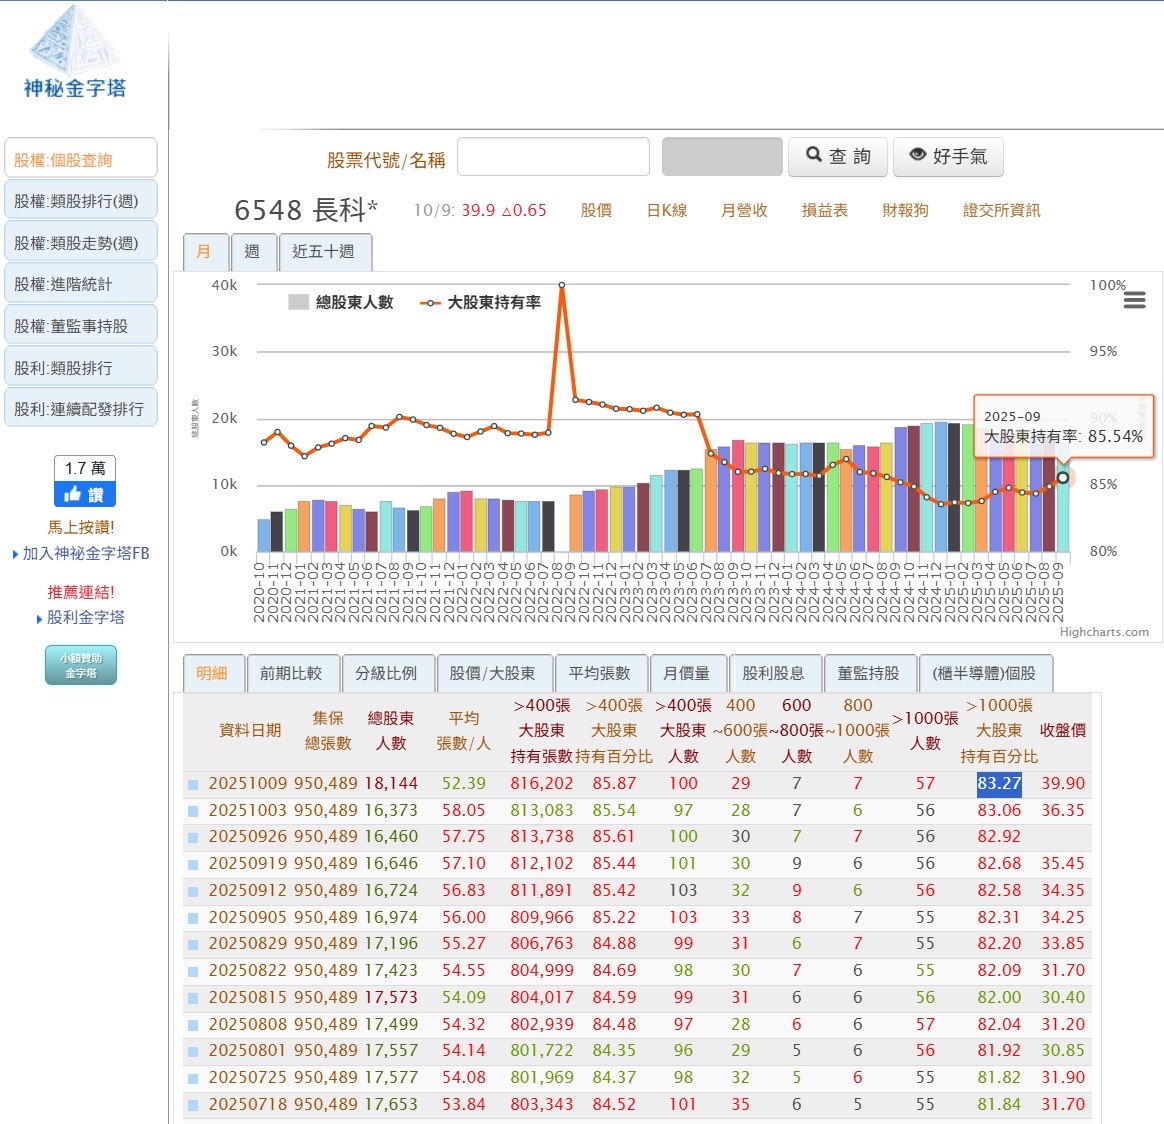Open the 日K線 link

(666, 210)
